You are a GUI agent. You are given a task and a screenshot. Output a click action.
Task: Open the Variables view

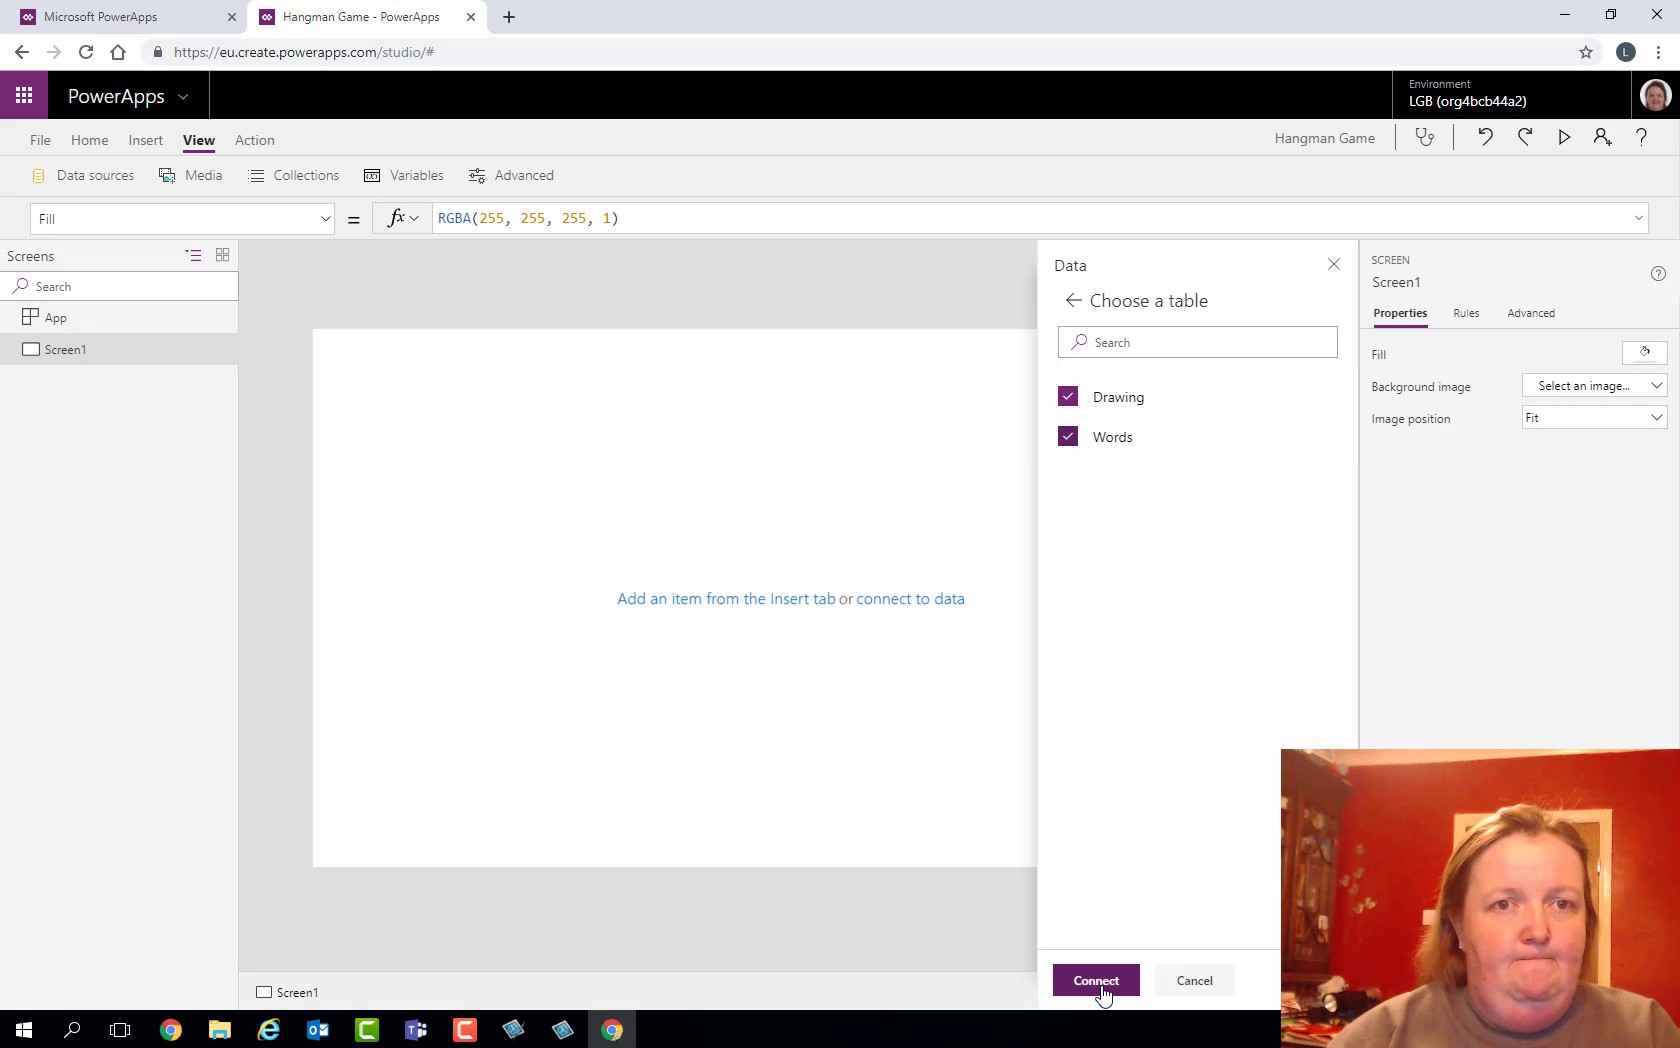click(404, 175)
